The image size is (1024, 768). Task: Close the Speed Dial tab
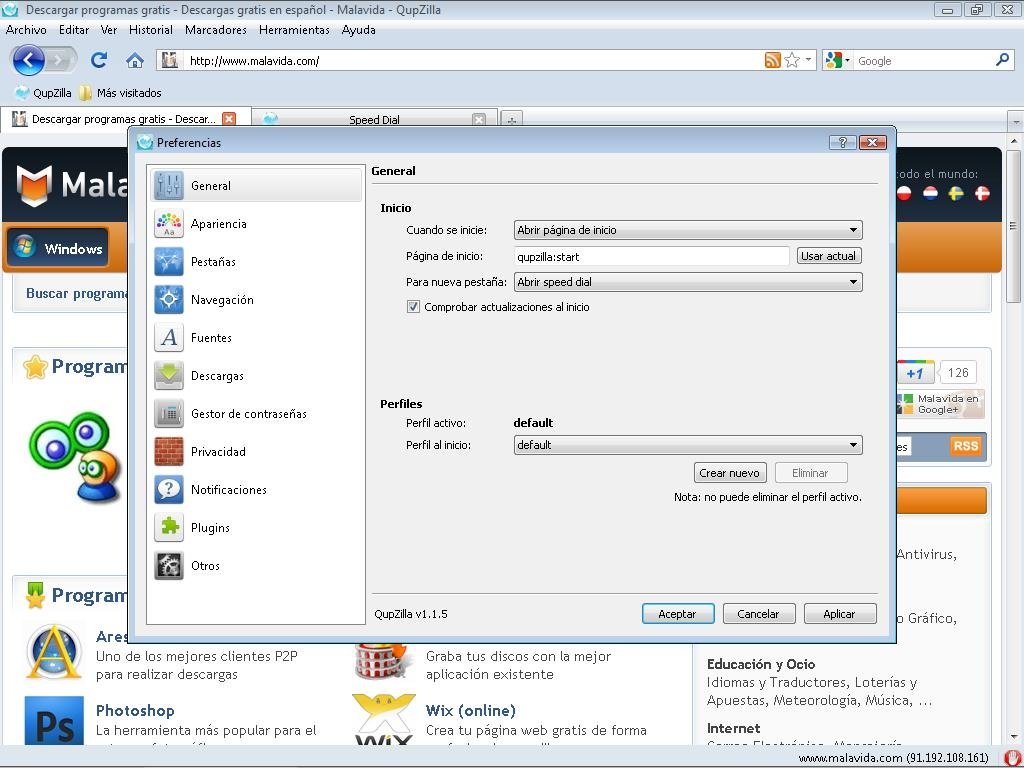(479, 120)
